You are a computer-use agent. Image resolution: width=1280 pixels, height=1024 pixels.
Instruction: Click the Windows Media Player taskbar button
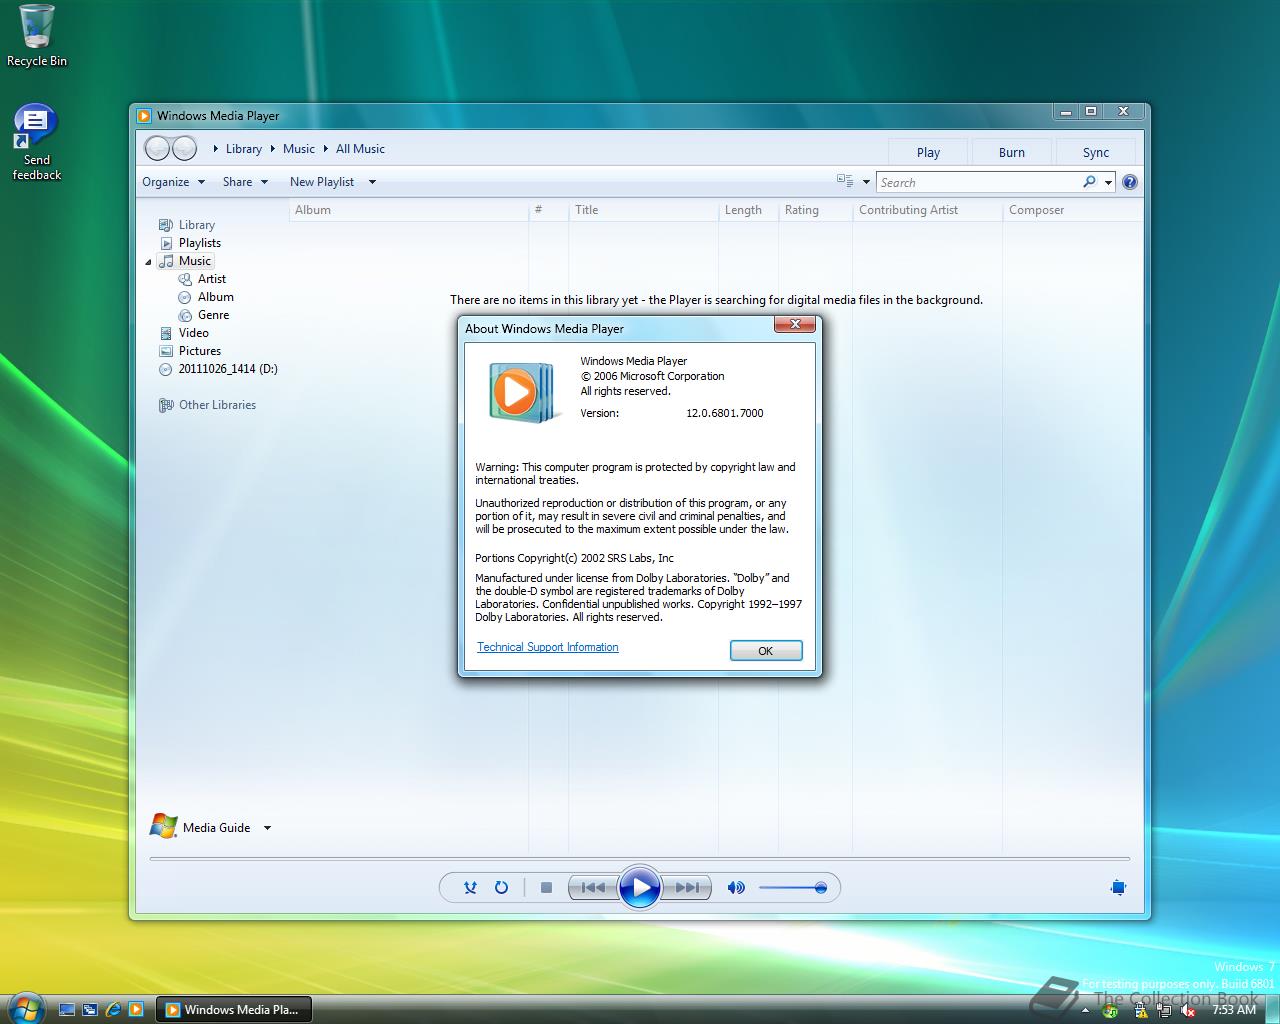click(233, 1010)
